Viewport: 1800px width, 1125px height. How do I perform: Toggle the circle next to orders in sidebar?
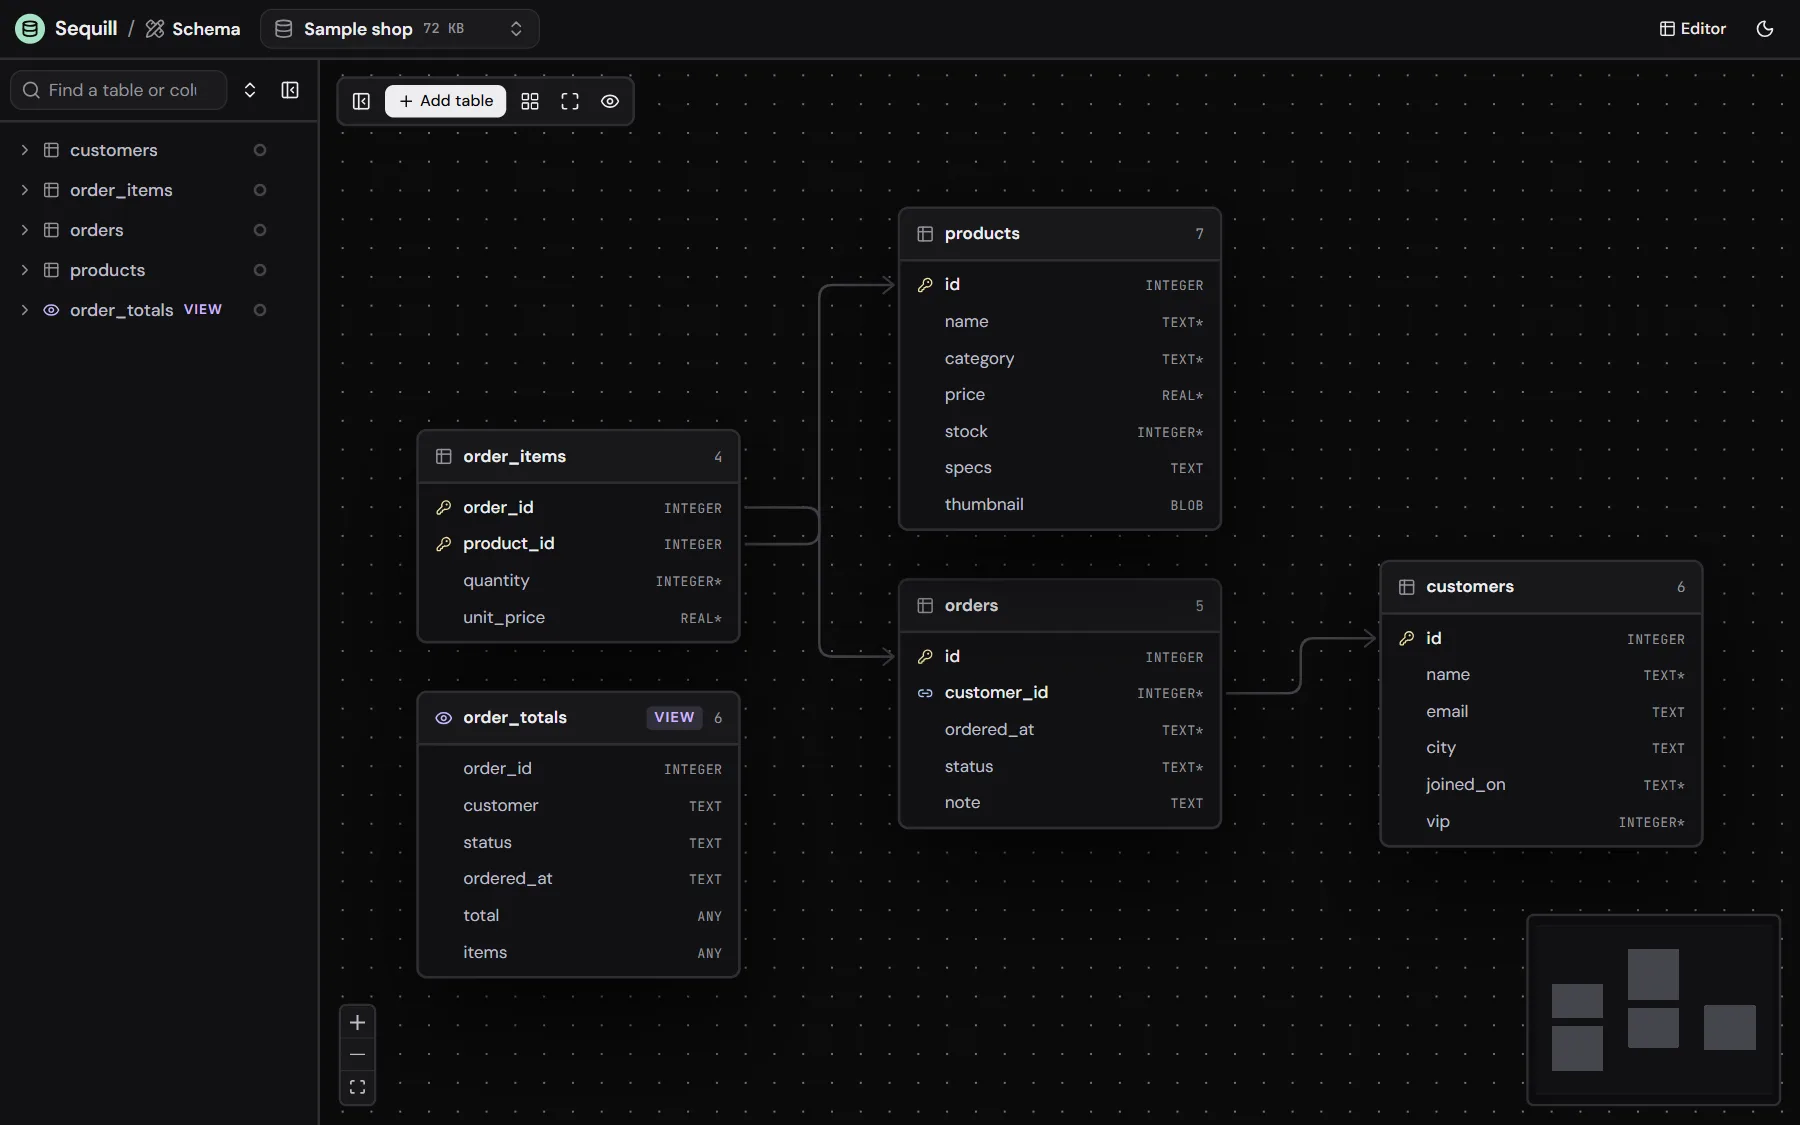(x=260, y=230)
